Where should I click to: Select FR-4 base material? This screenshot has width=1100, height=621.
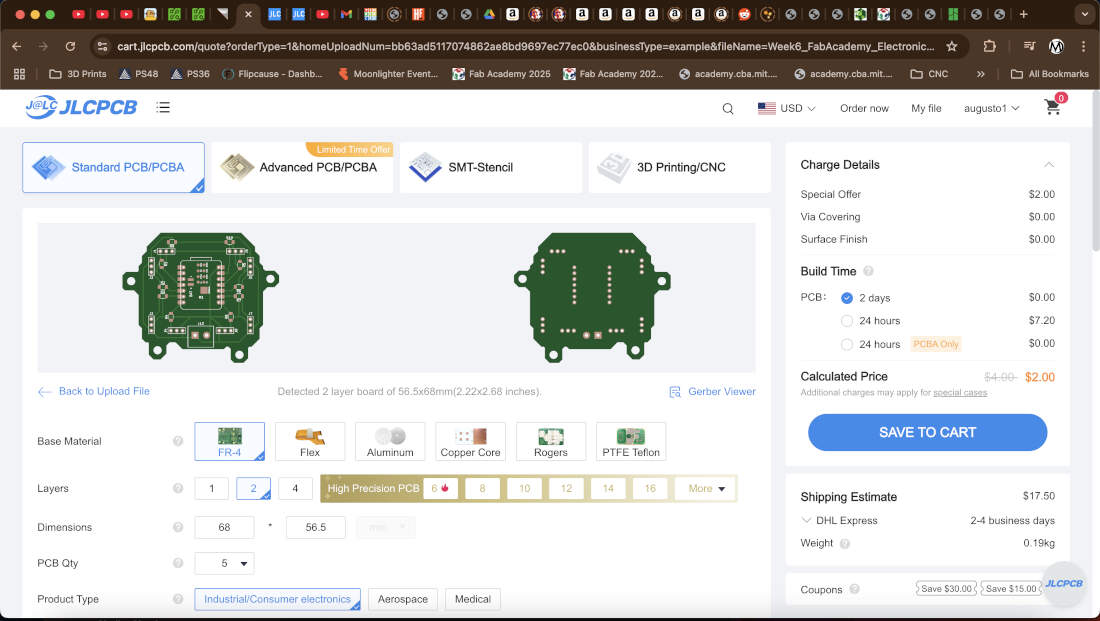click(229, 441)
